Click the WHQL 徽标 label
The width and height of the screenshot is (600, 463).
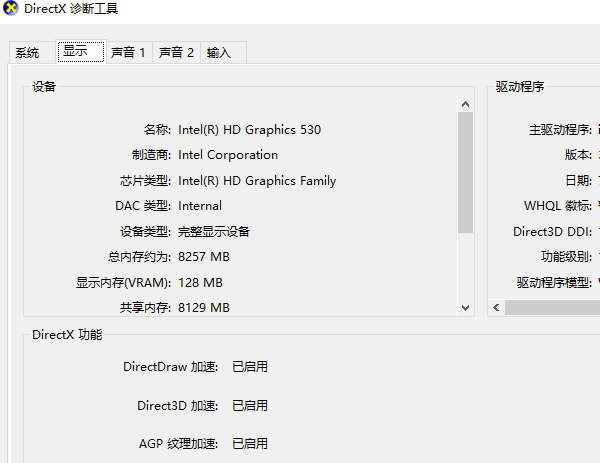[558, 206]
